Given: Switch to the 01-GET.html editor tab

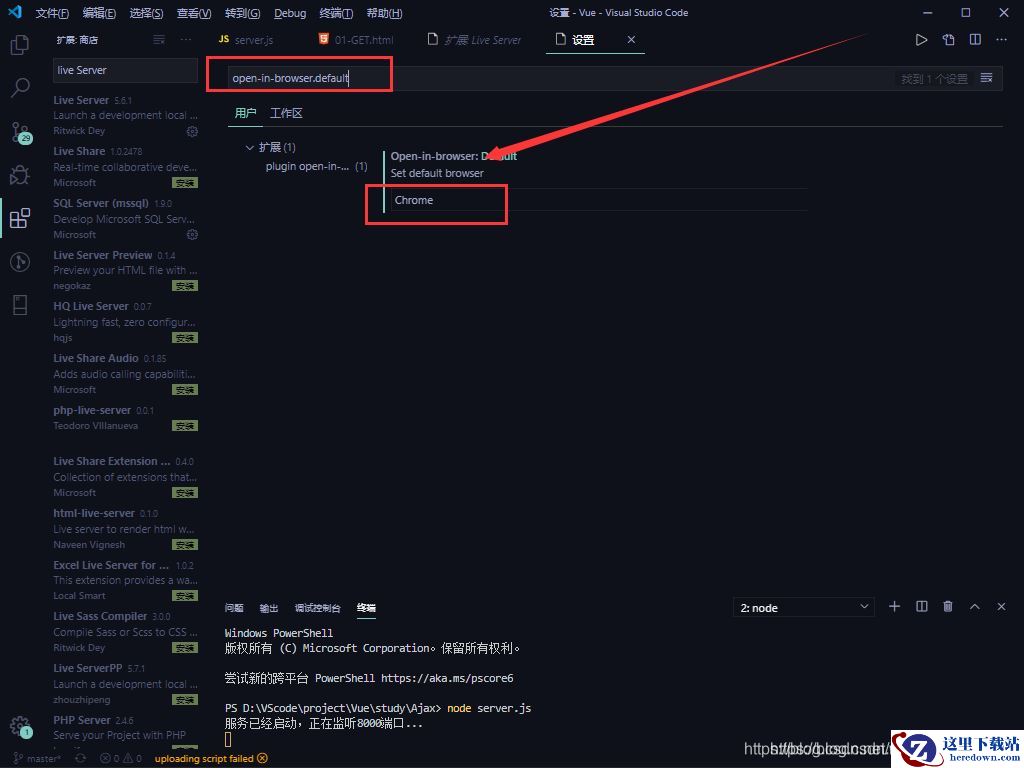Looking at the screenshot, I should click(356, 40).
